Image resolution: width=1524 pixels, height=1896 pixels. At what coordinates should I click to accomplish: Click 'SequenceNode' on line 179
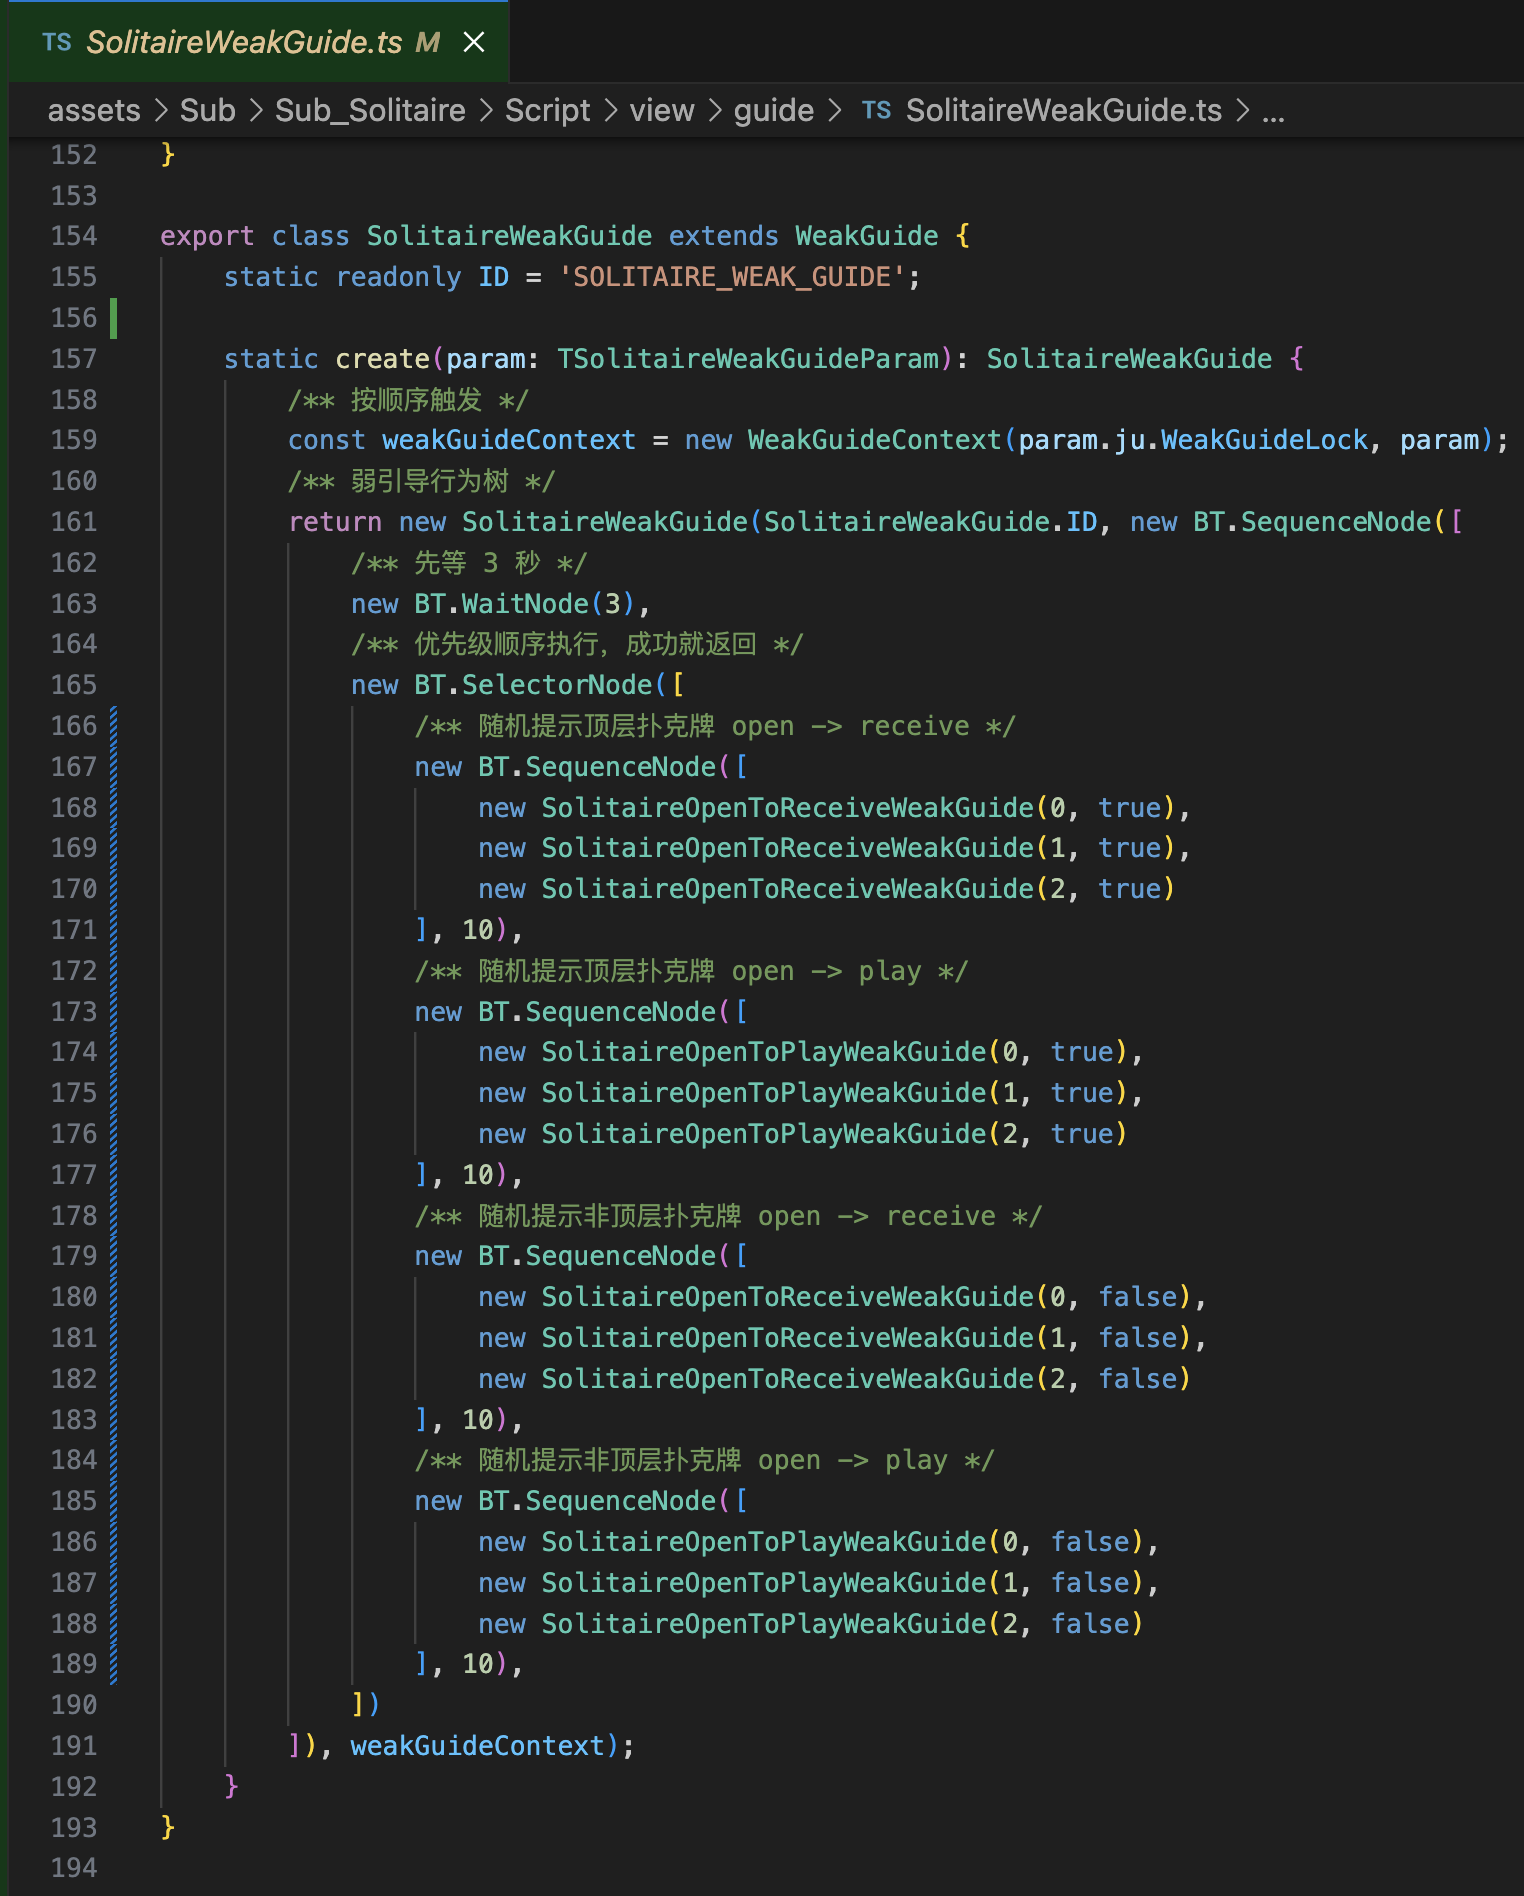pos(621,1256)
